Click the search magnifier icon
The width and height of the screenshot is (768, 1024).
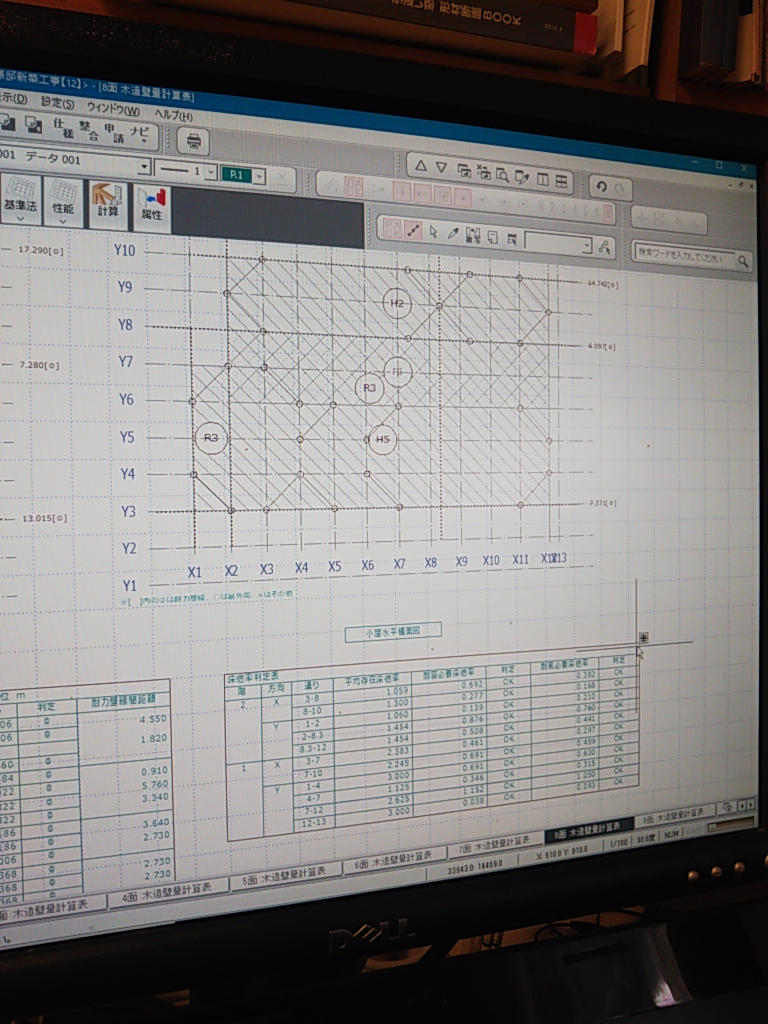pyautogui.click(x=743, y=261)
